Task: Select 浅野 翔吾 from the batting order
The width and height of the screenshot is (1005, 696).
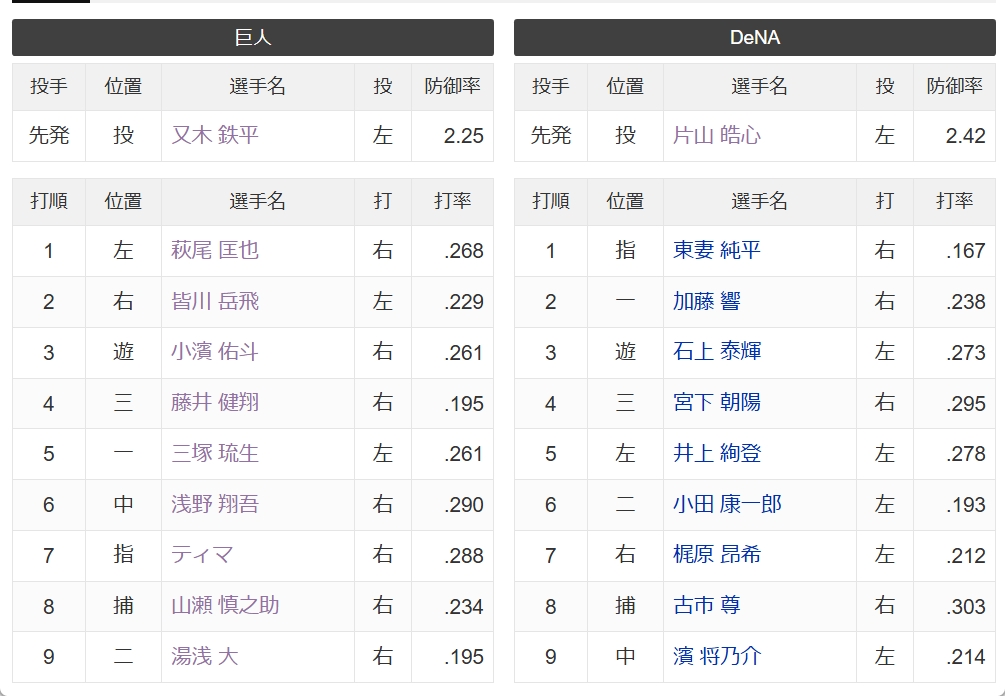Action: coord(215,504)
